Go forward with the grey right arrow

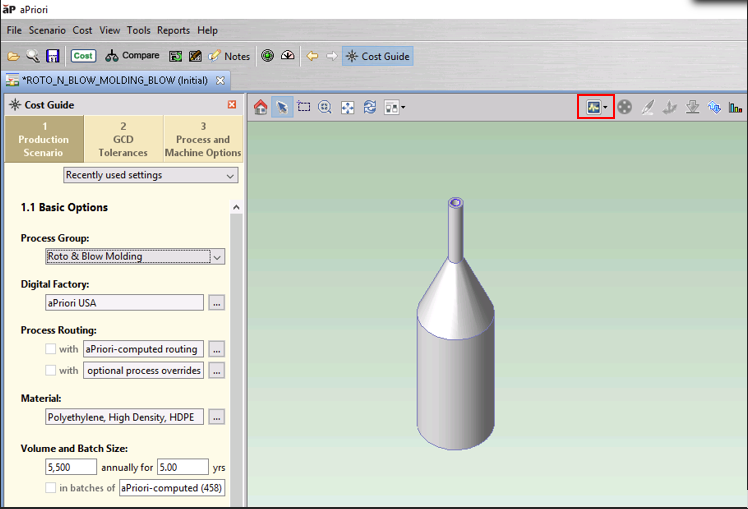tap(332, 56)
